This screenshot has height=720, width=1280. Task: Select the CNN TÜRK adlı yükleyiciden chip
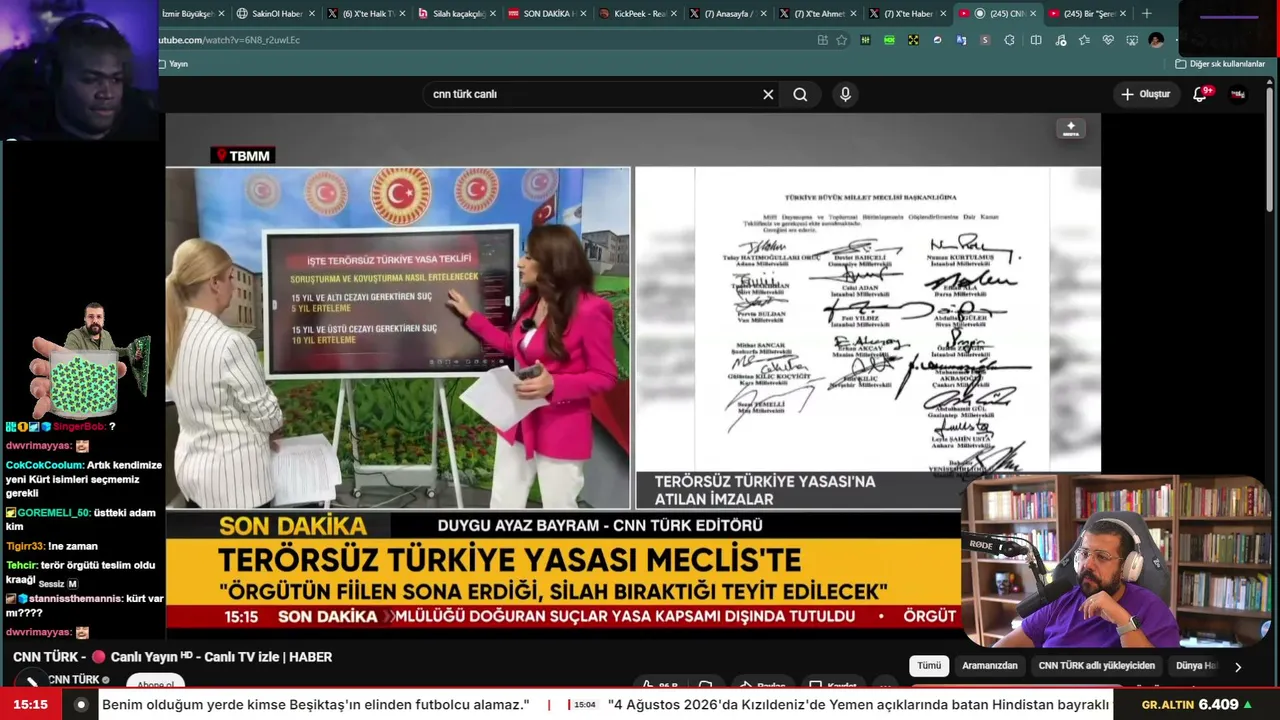coord(1097,666)
